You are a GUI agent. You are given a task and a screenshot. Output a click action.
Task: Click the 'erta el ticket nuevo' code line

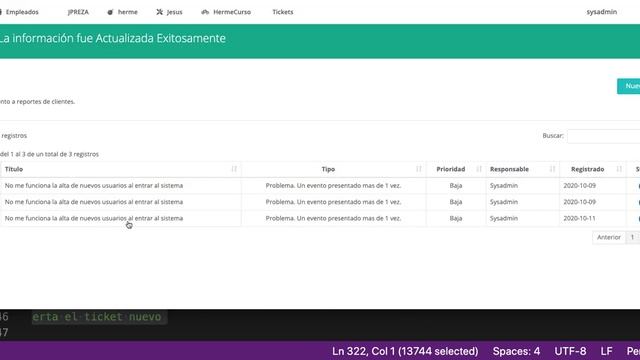click(97, 317)
